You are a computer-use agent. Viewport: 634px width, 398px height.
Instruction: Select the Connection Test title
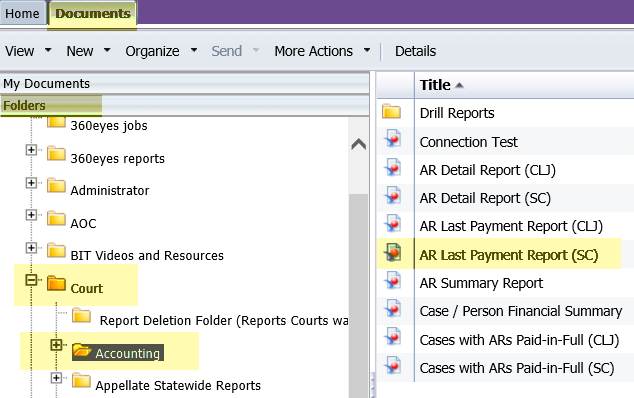(468, 142)
